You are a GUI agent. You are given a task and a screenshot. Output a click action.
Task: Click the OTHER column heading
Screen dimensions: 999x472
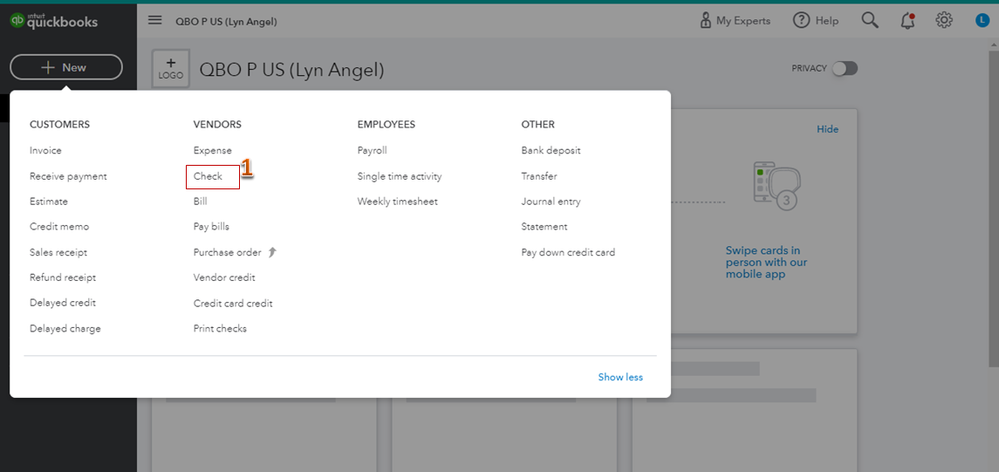pyautogui.click(x=538, y=124)
